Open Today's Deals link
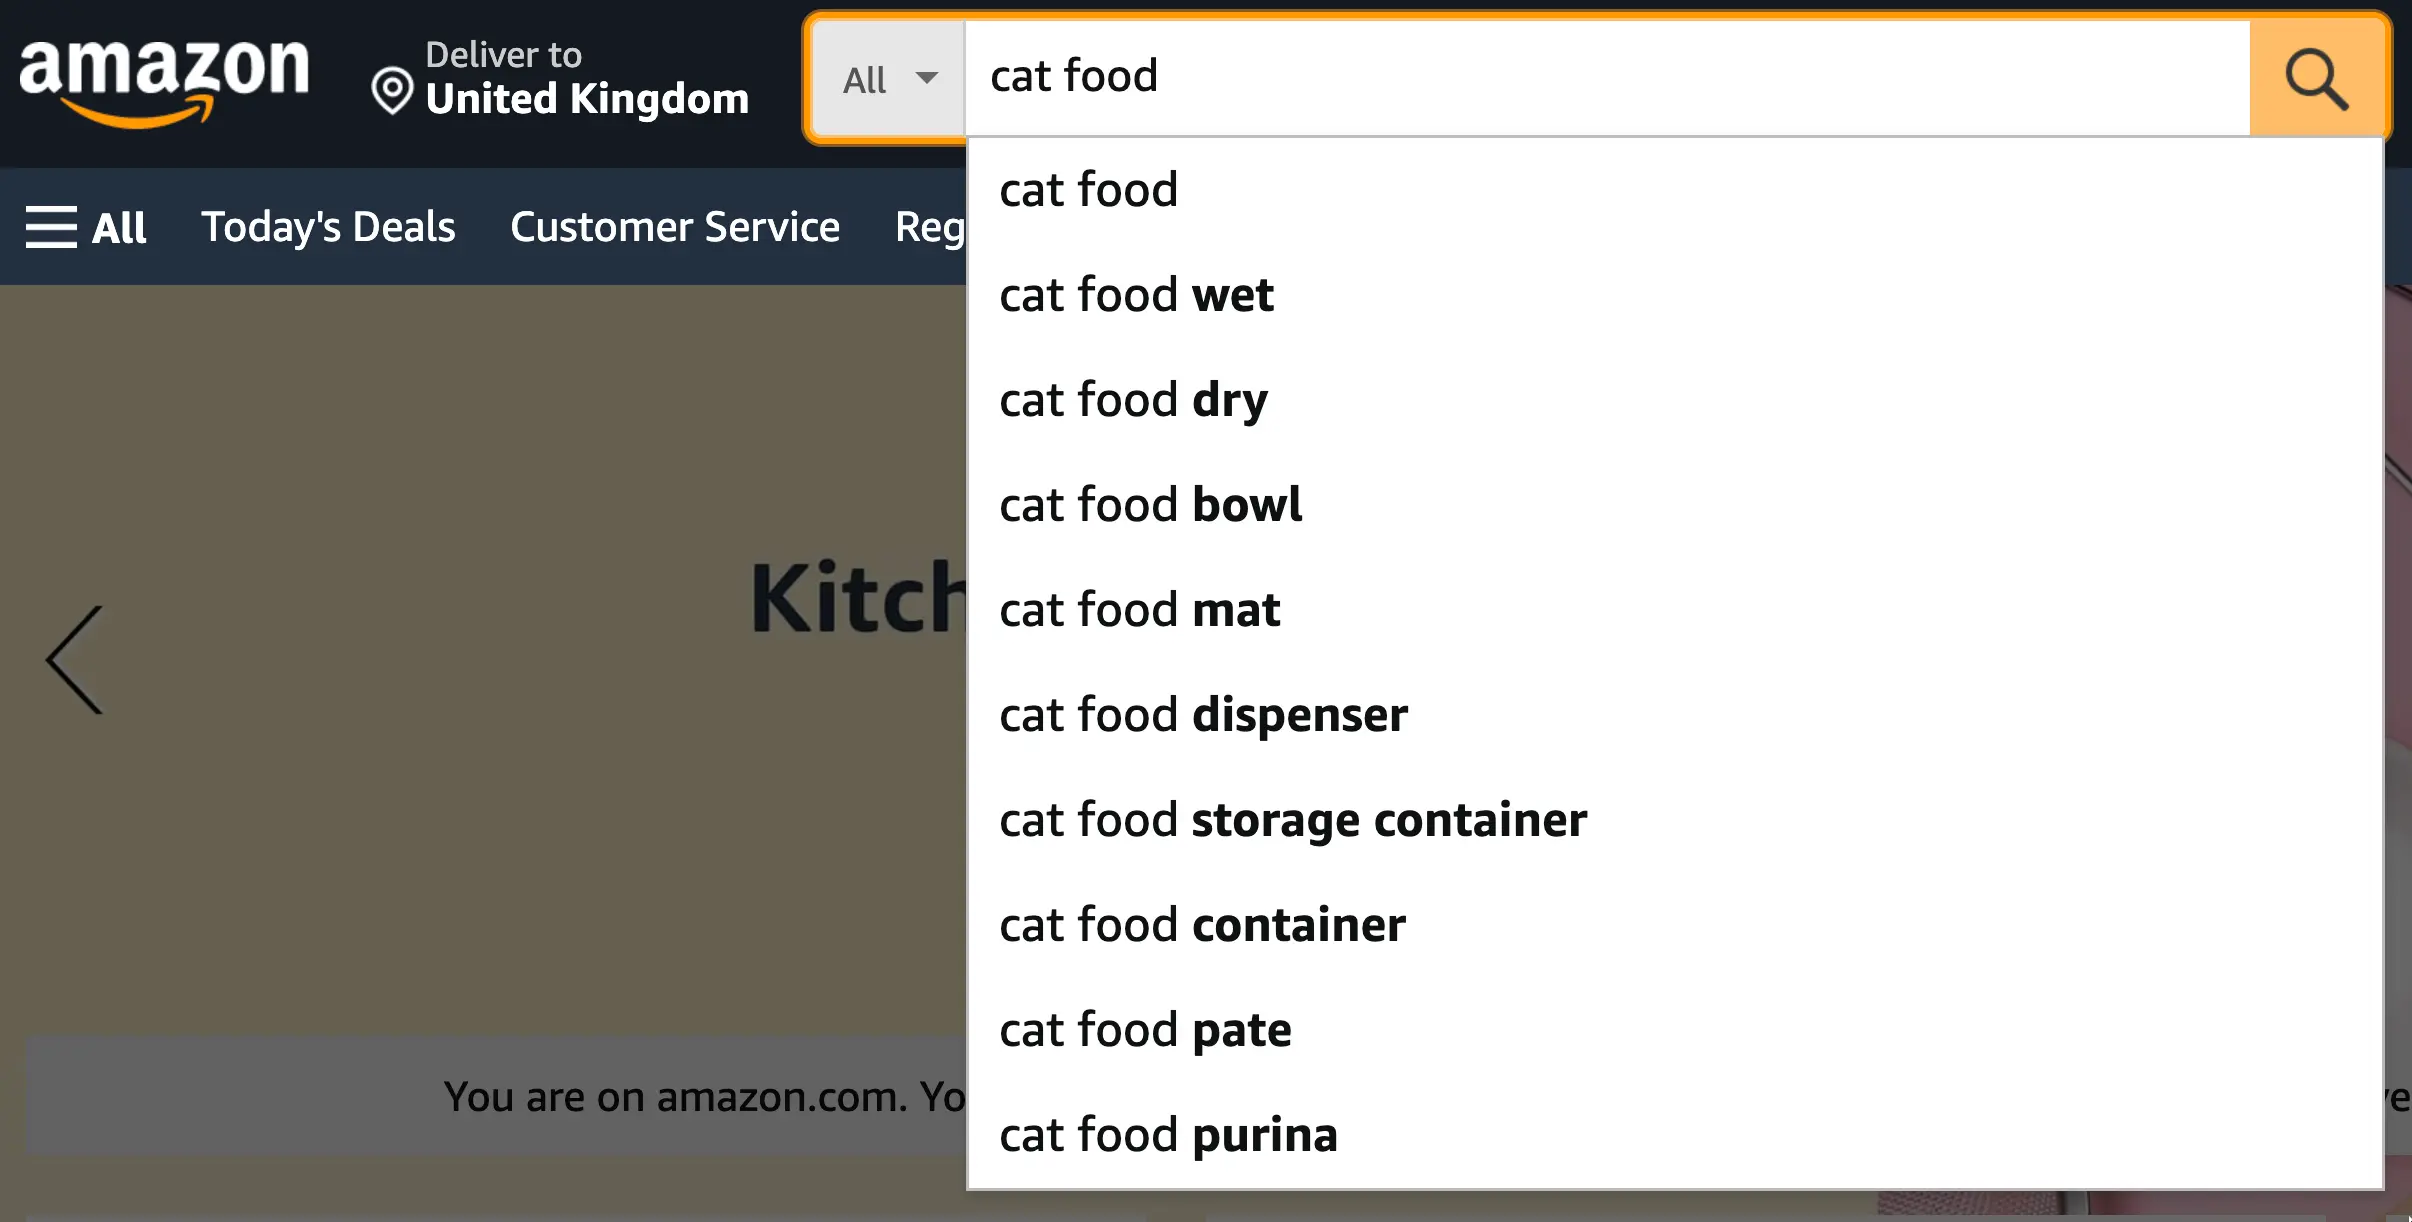This screenshot has height=1222, width=2412. pyautogui.click(x=328, y=227)
